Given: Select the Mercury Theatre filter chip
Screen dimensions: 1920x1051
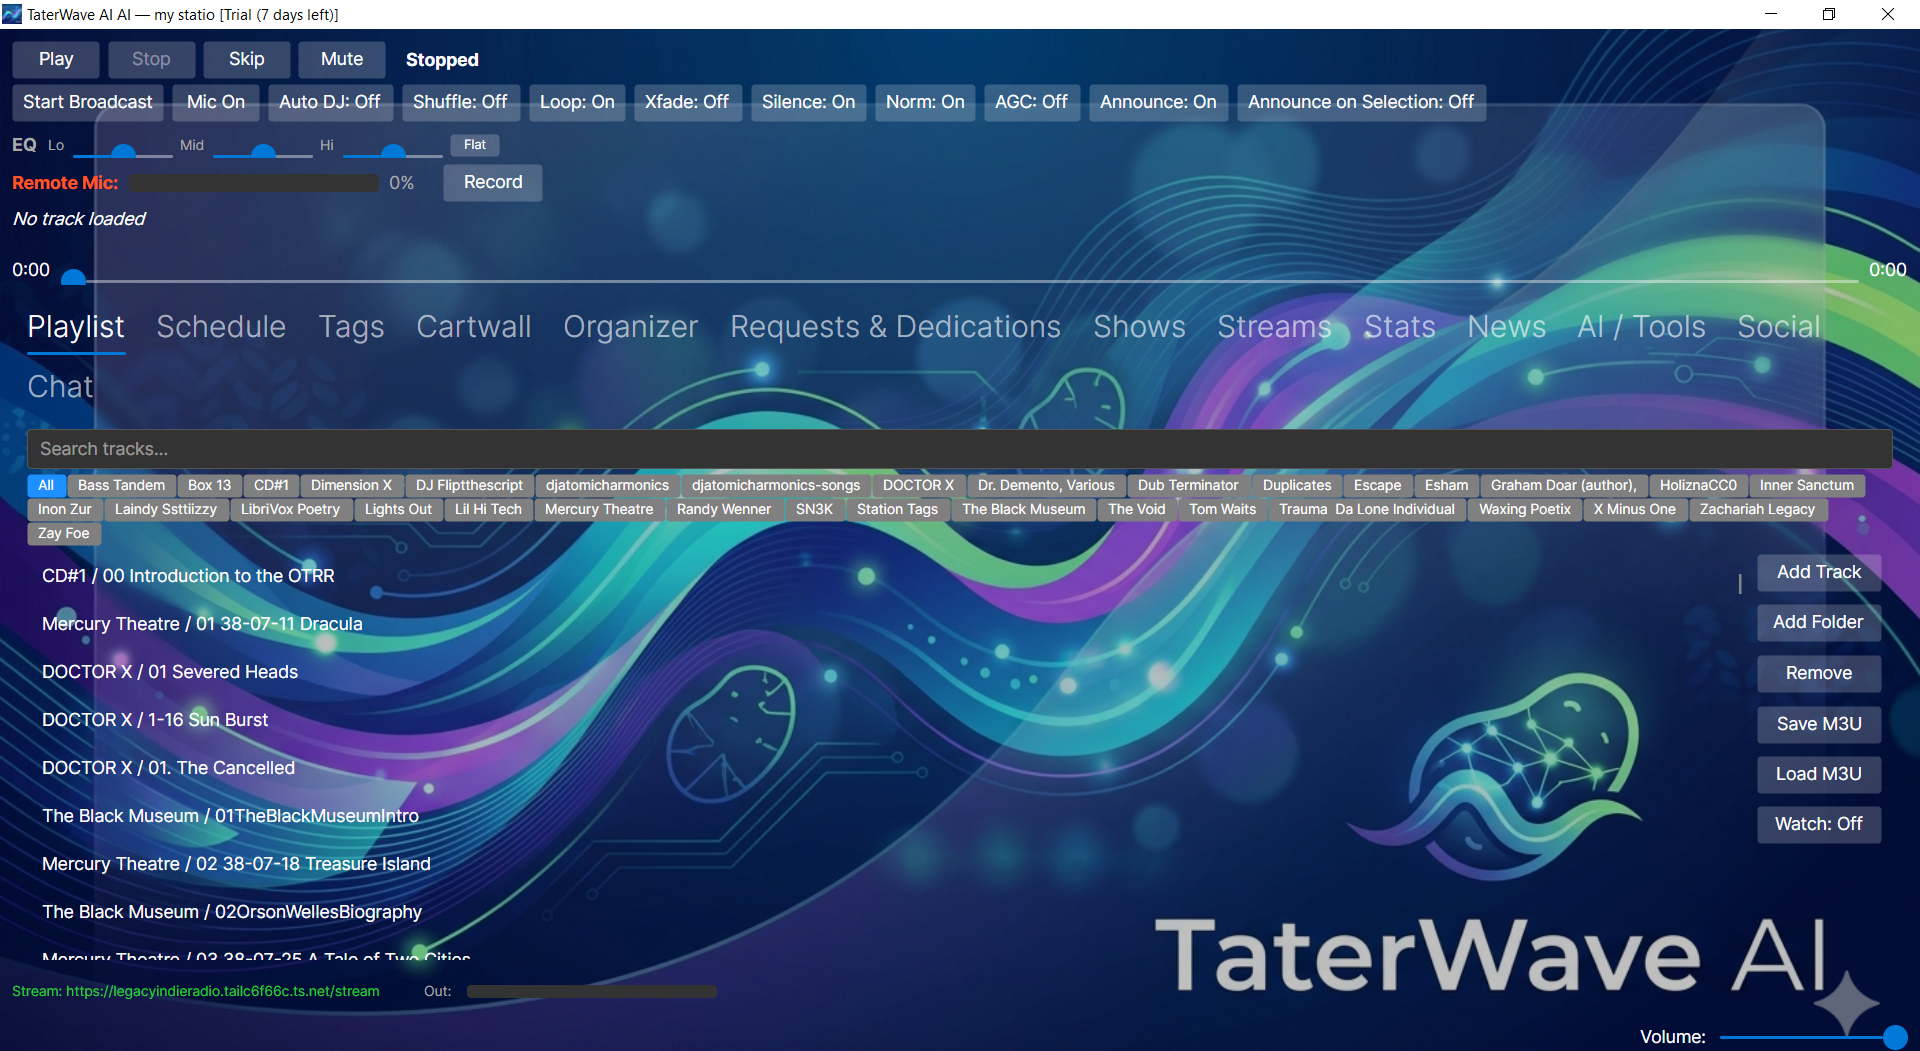Looking at the screenshot, I should point(598,509).
